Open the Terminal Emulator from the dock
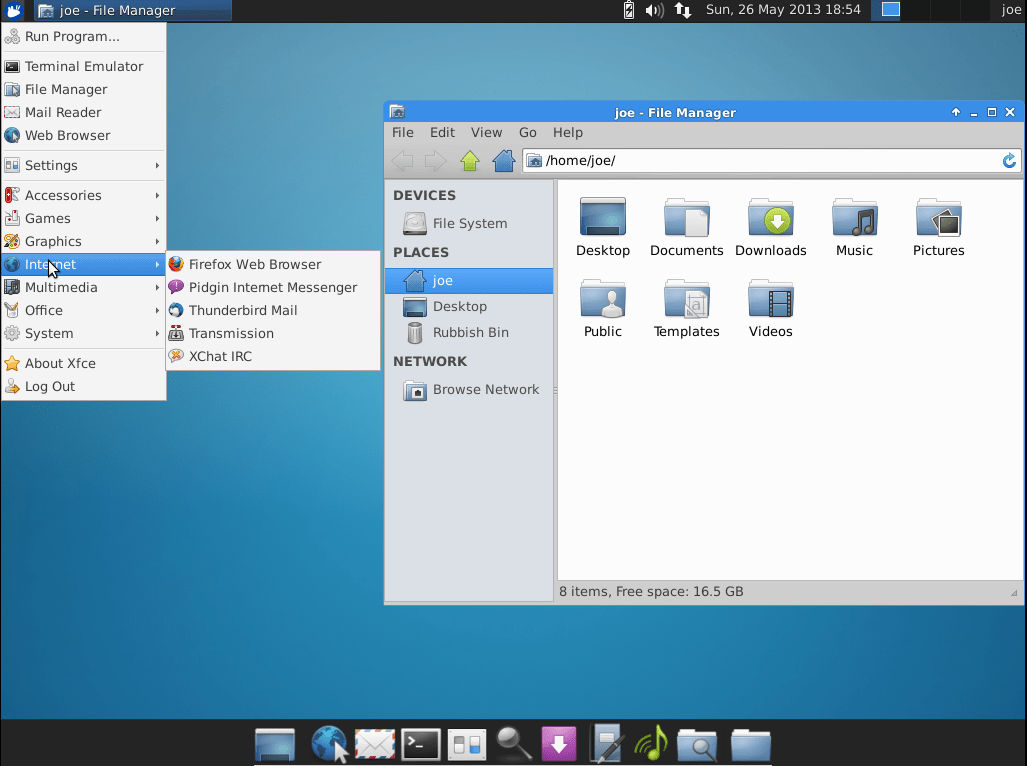Image resolution: width=1027 pixels, height=766 pixels. 420,744
